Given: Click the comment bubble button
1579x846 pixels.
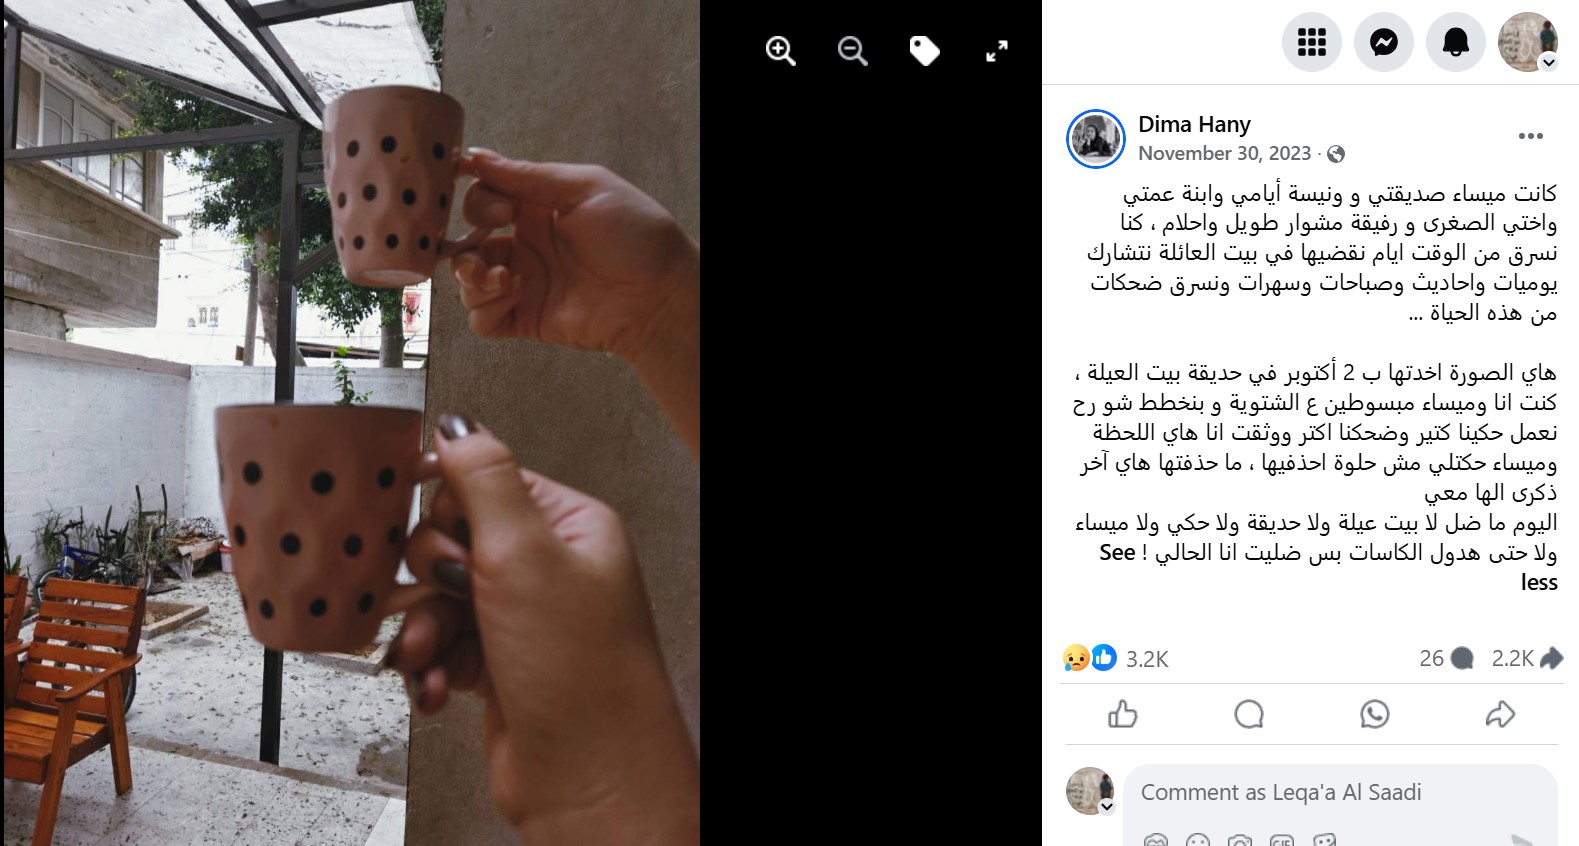Looking at the screenshot, I should 1249,714.
